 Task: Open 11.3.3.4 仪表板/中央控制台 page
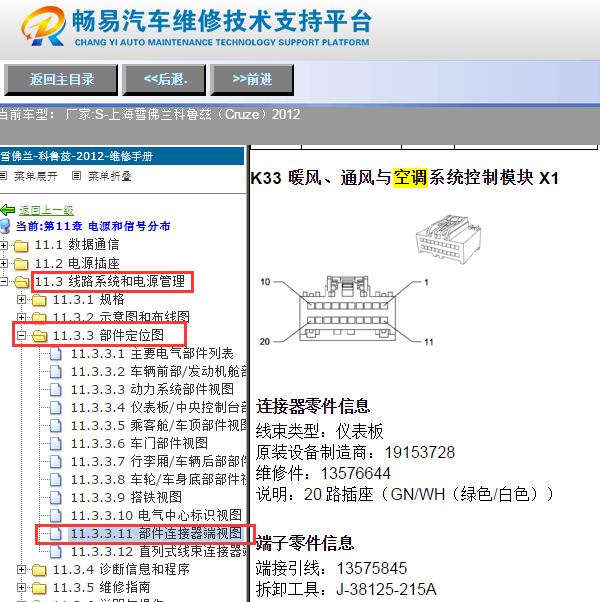[x=159, y=407]
